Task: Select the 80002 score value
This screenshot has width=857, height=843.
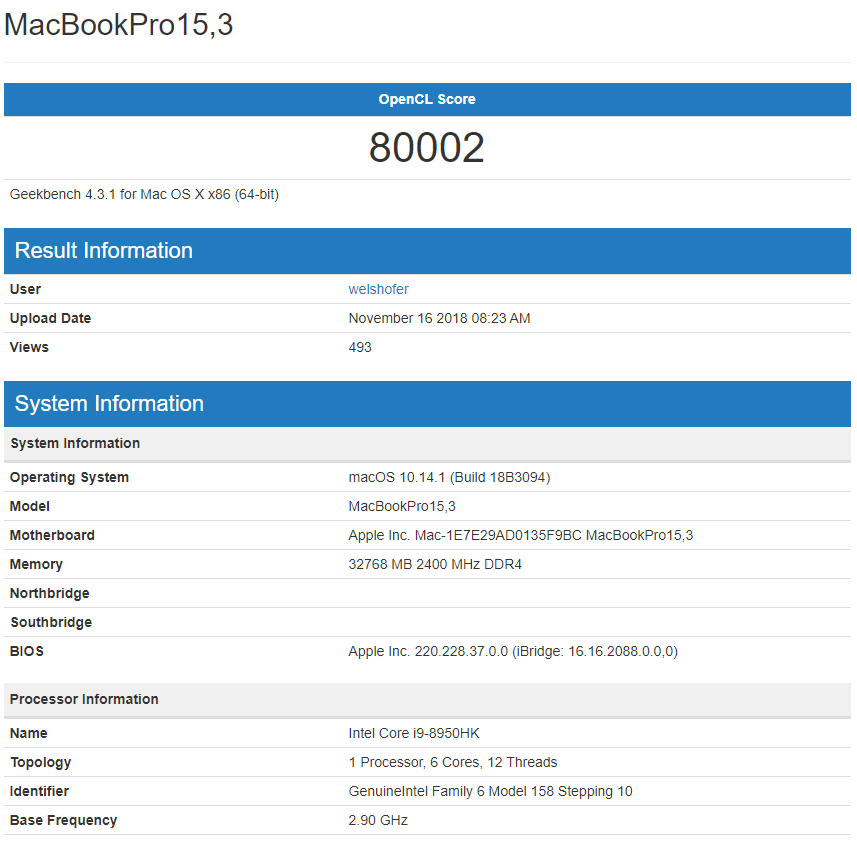Action: pos(427,148)
